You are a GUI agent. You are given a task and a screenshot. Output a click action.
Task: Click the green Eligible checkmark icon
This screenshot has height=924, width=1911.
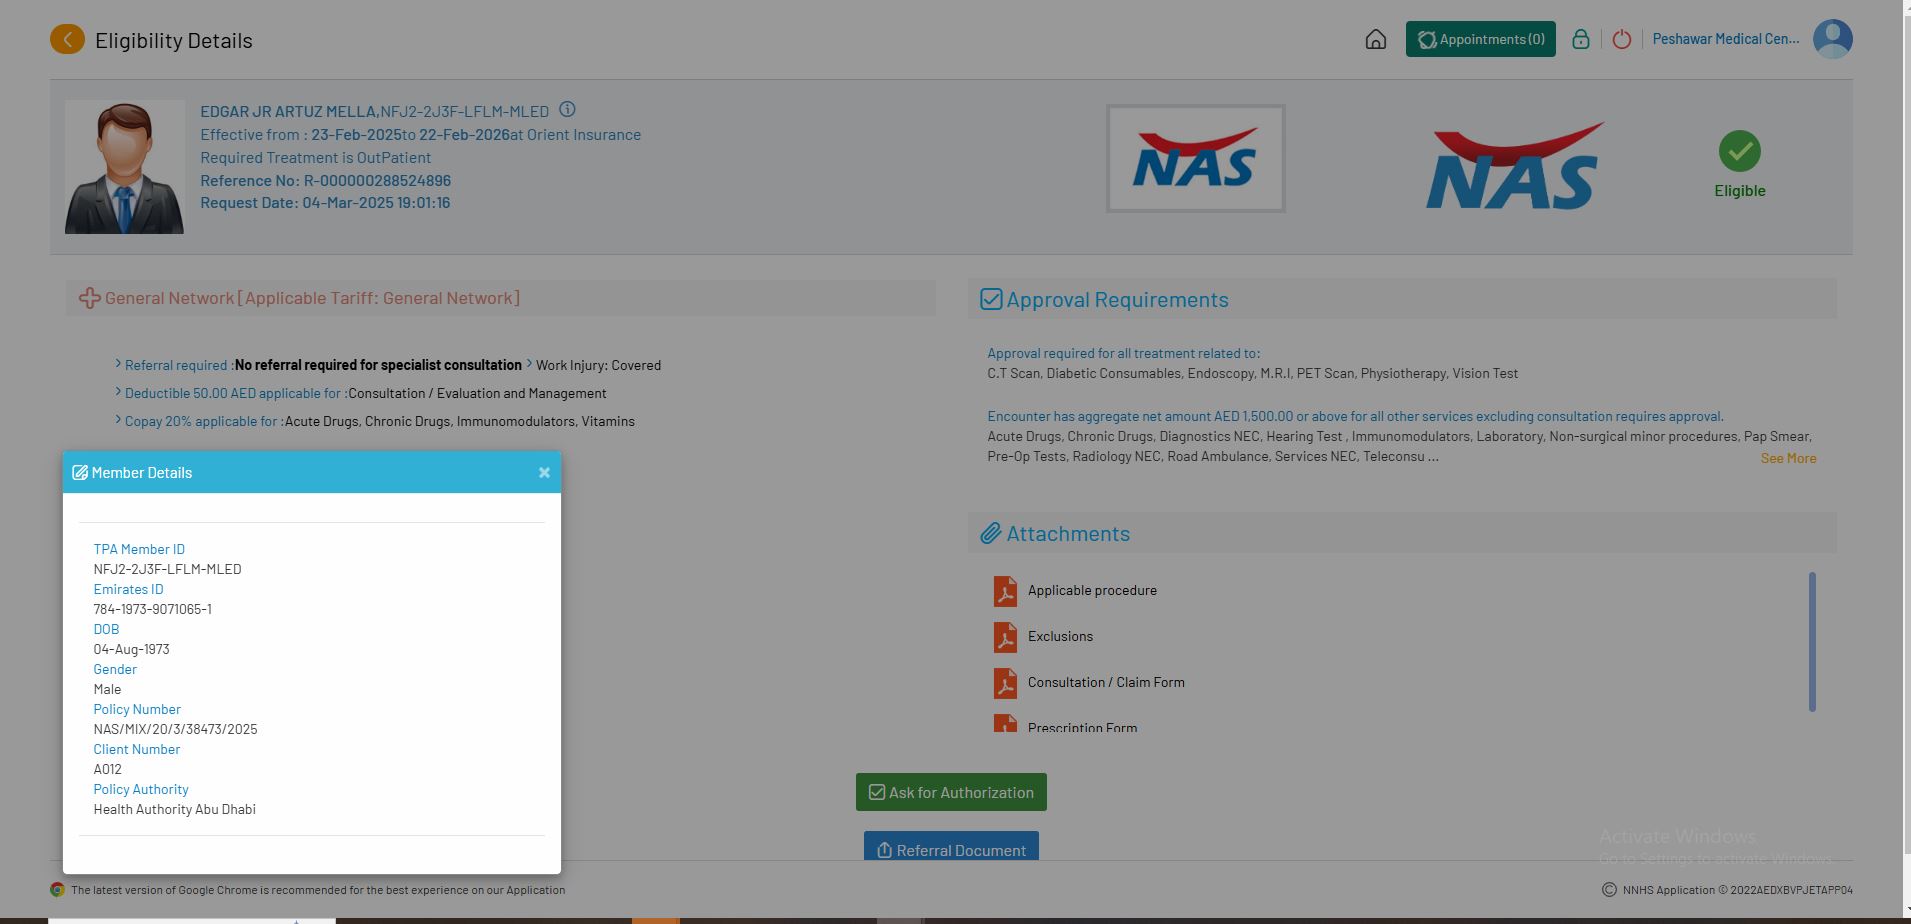[1740, 151]
